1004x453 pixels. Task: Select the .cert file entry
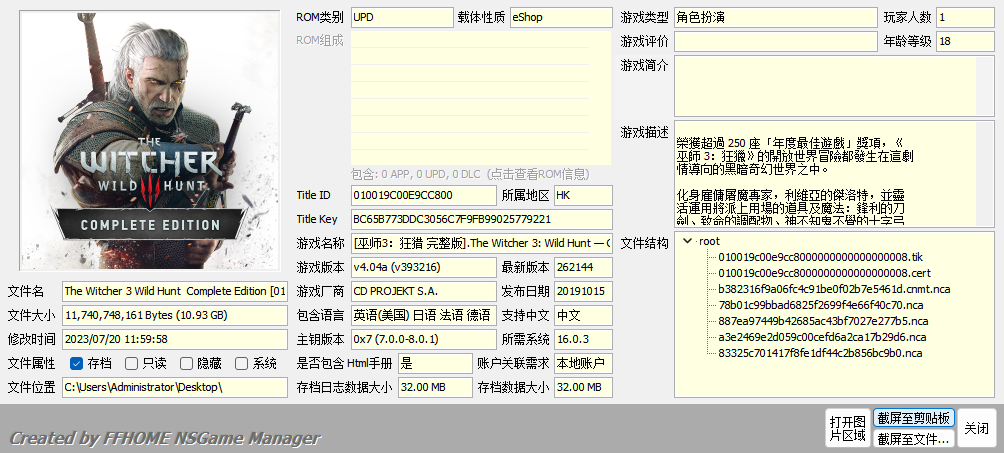[824, 273]
